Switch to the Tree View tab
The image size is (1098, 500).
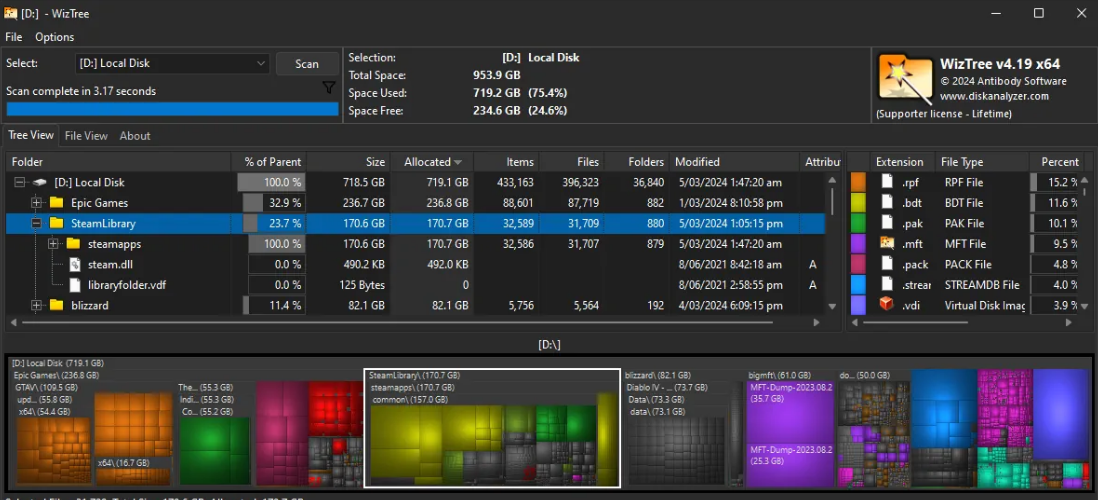tap(31, 135)
